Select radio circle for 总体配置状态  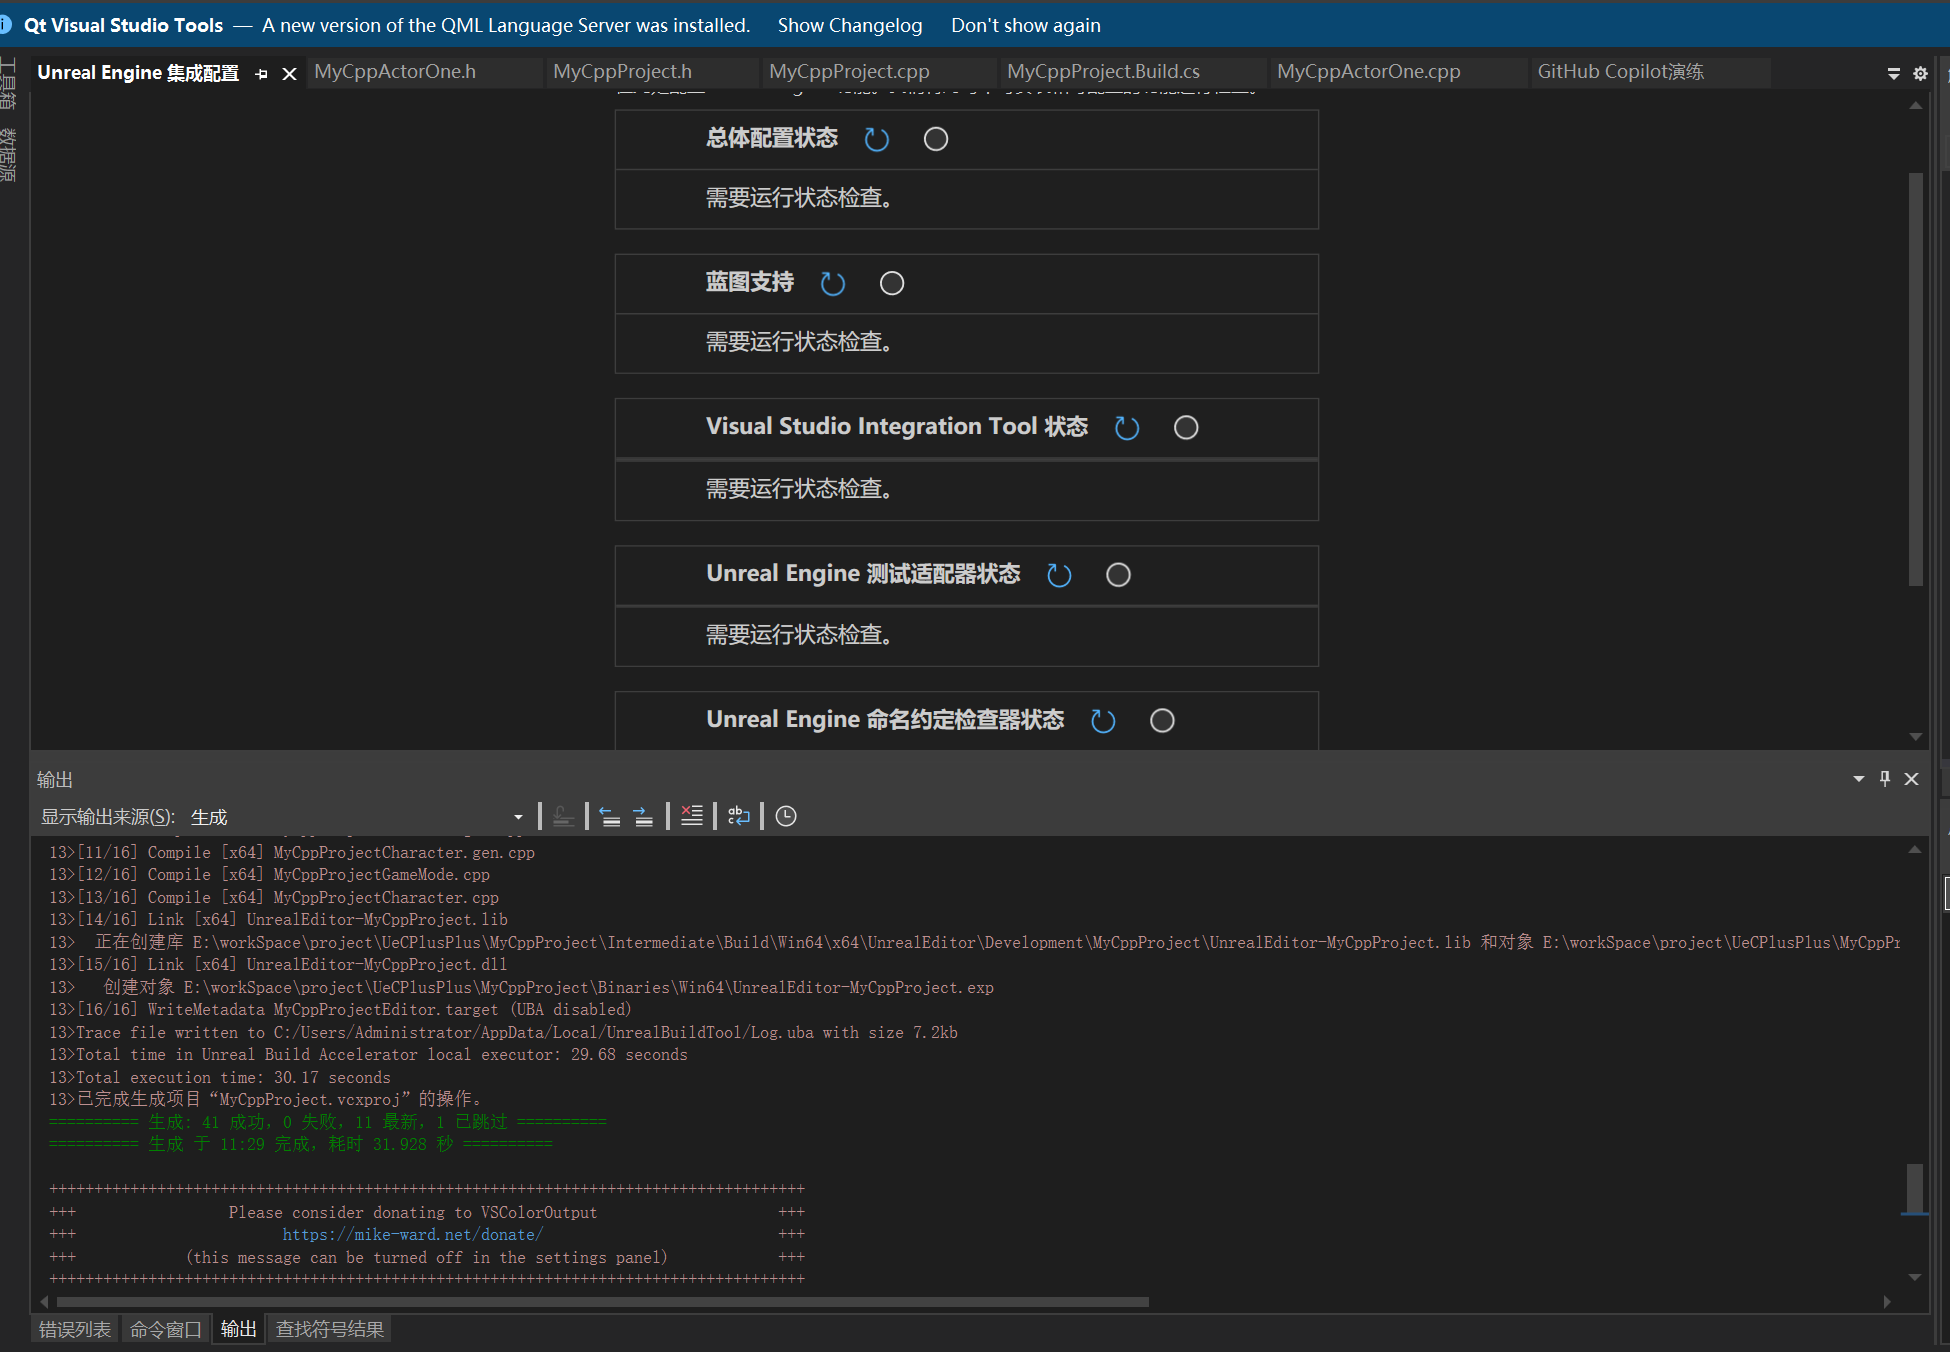(x=935, y=139)
